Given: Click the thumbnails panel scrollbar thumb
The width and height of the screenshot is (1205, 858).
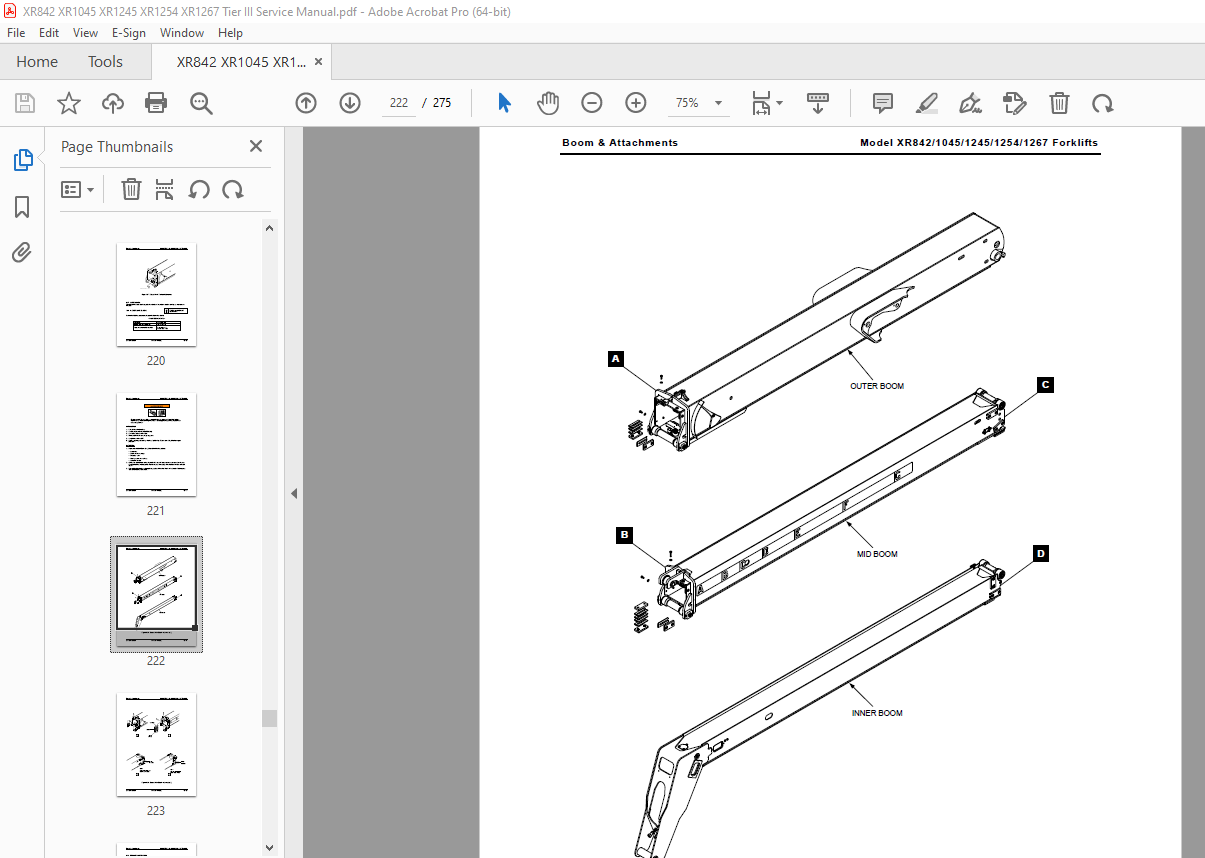Looking at the screenshot, I should [270, 718].
